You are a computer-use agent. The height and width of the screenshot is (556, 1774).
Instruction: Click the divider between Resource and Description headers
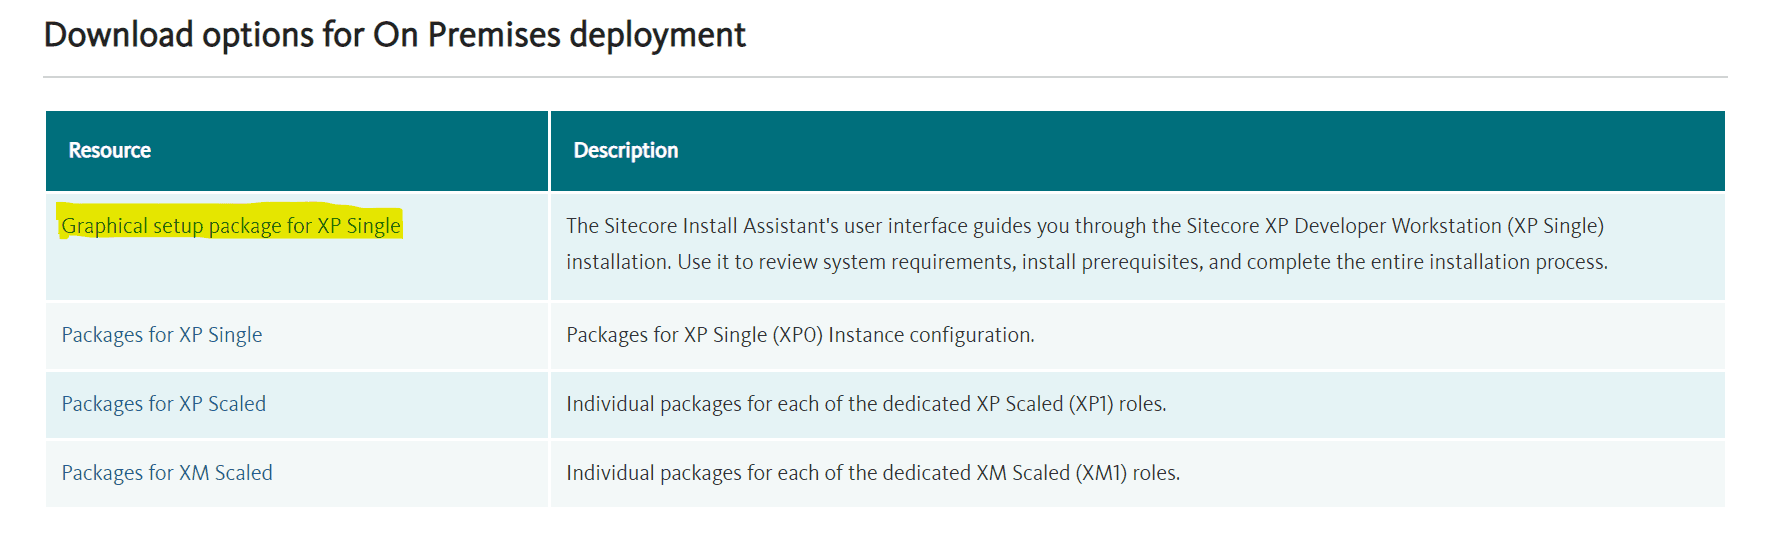549,150
